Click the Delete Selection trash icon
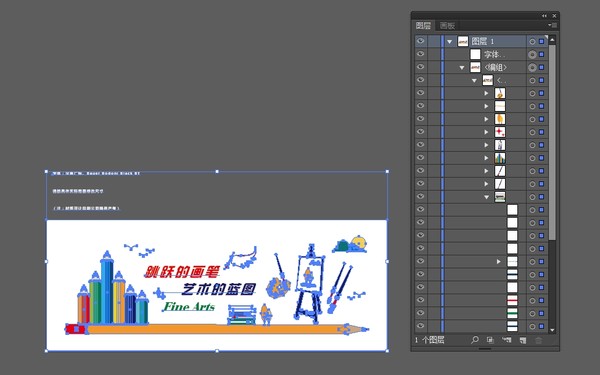Image resolution: width=600 pixels, height=375 pixels. point(538,340)
